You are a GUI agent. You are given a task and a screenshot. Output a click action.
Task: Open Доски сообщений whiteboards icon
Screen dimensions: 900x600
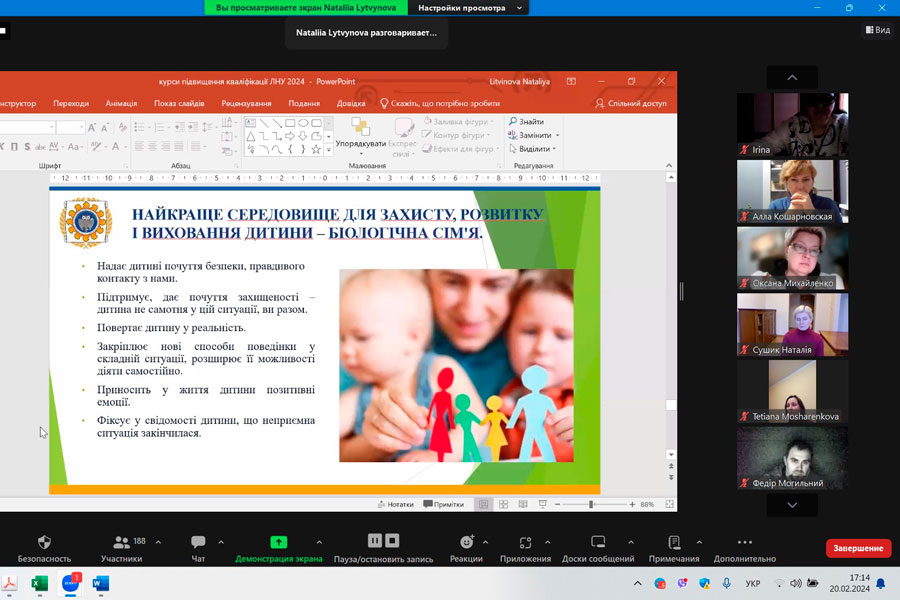pyautogui.click(x=597, y=542)
